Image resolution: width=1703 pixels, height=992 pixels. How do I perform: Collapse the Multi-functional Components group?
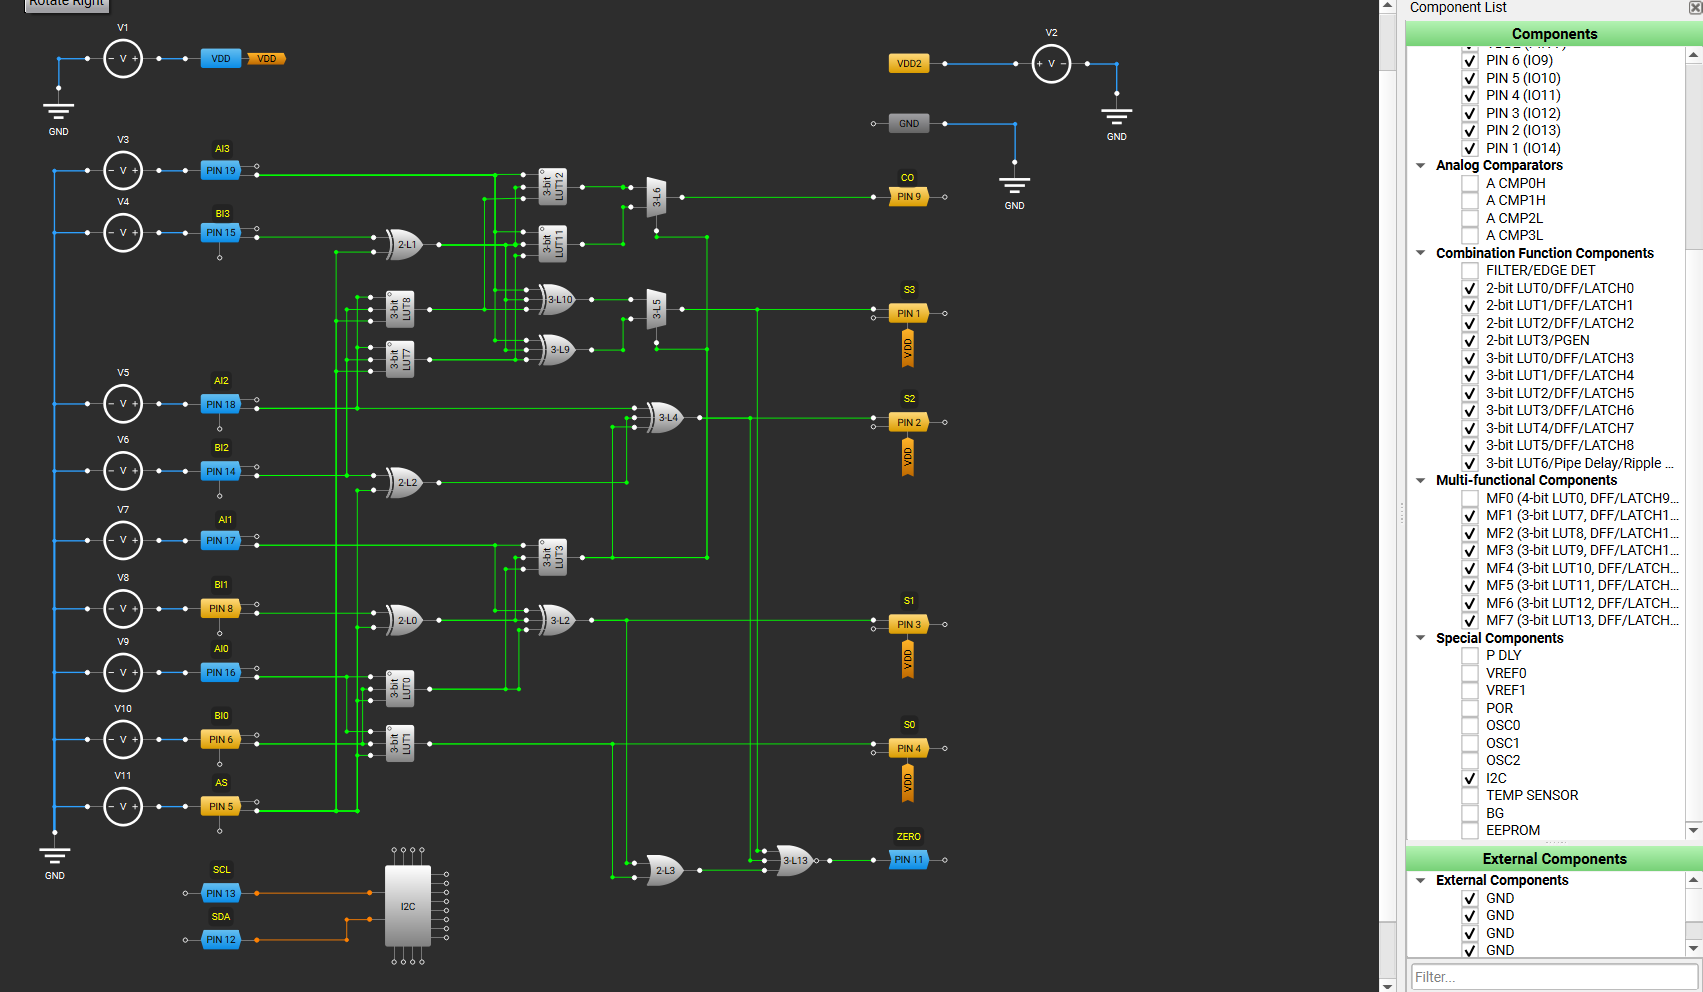[1421, 481]
